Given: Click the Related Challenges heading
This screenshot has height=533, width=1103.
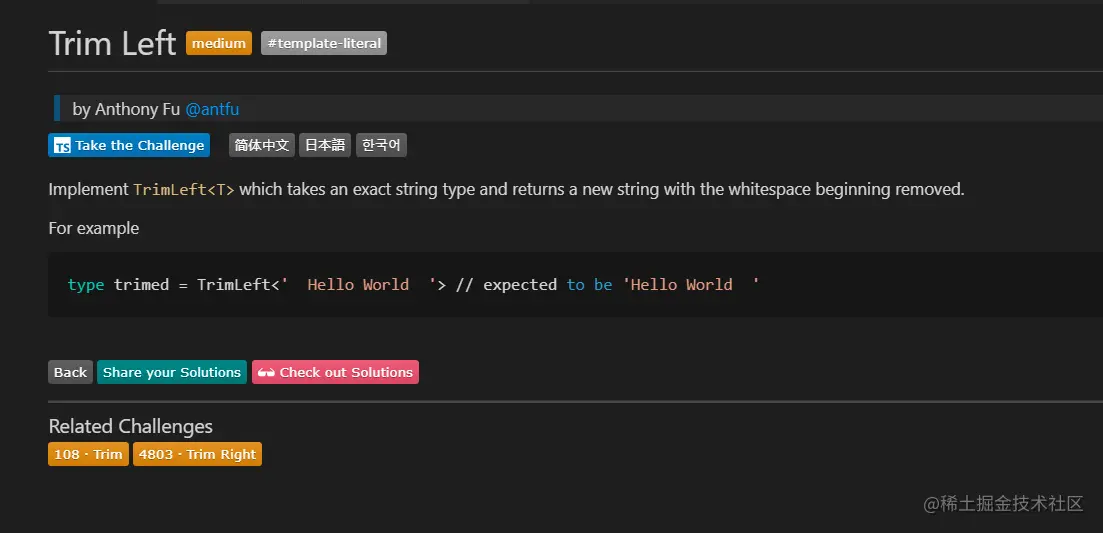Looking at the screenshot, I should pos(131,426).
